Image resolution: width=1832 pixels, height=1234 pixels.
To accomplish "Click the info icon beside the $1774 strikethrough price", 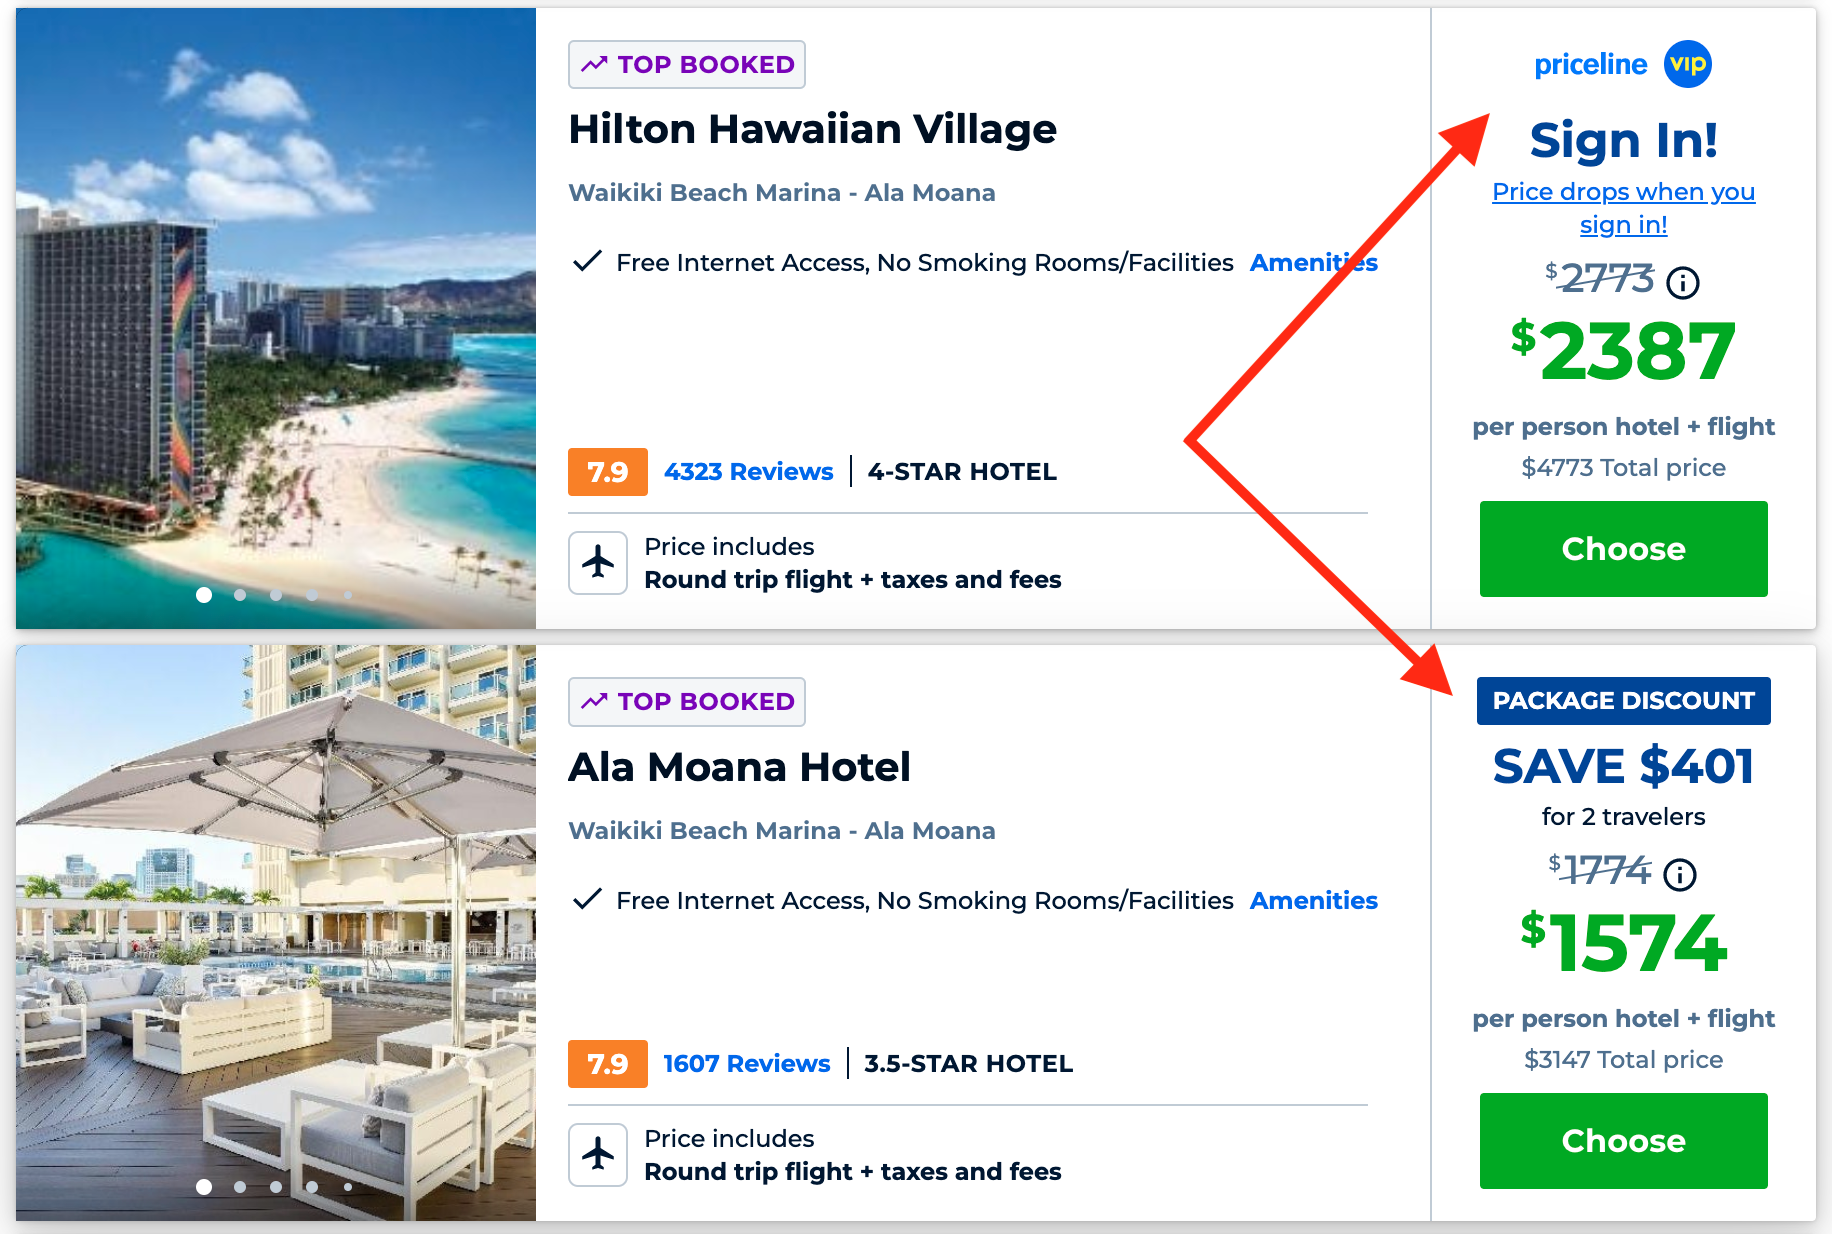I will pyautogui.click(x=1680, y=874).
